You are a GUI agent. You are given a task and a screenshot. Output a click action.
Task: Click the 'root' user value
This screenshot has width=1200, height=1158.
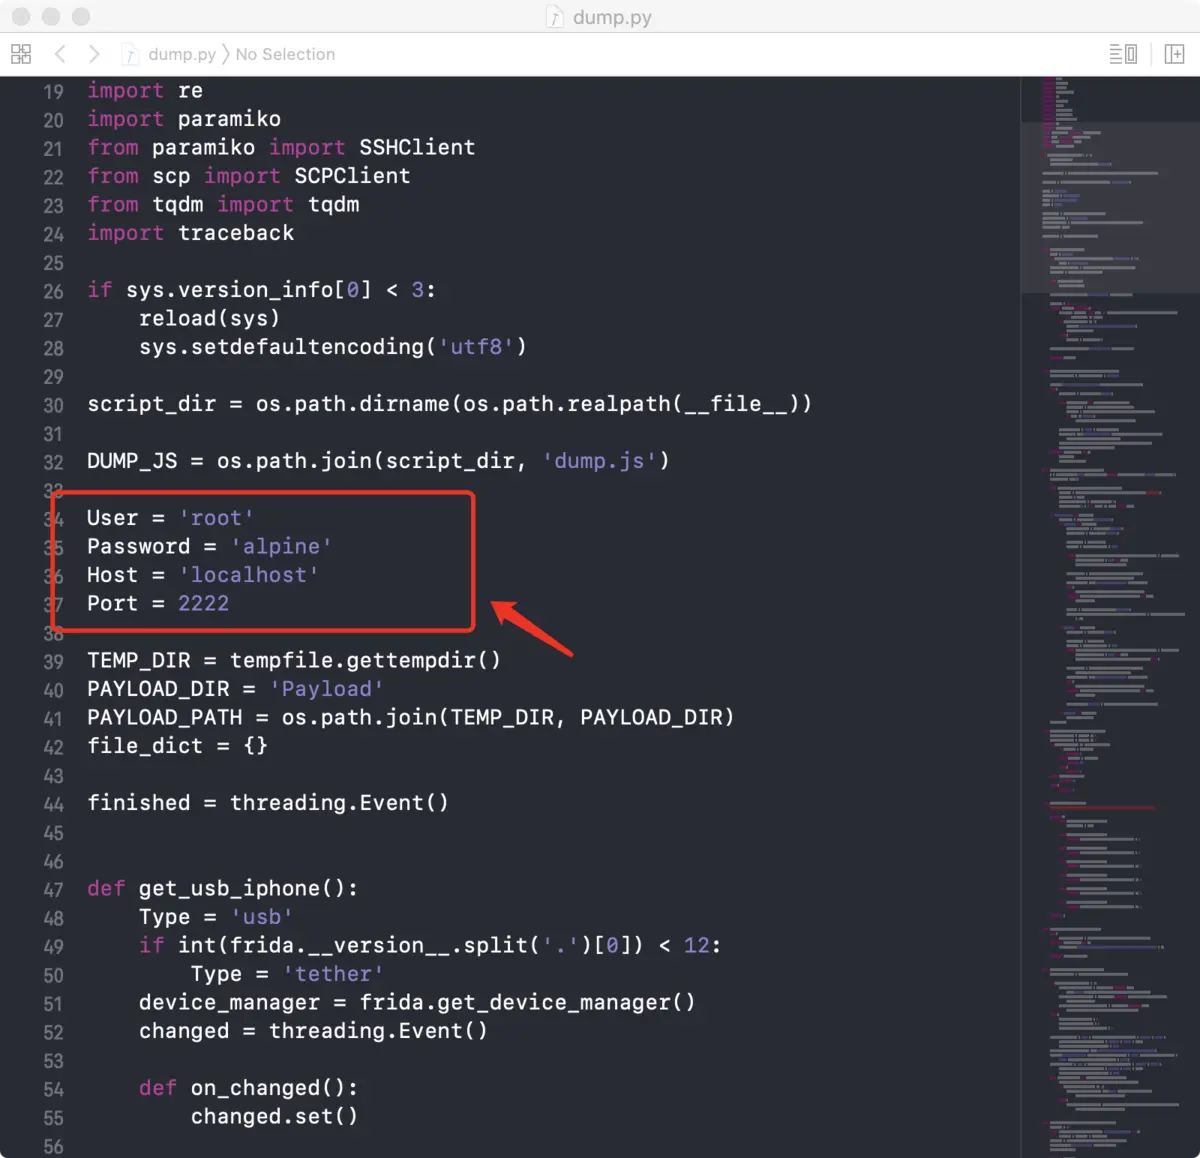216,518
